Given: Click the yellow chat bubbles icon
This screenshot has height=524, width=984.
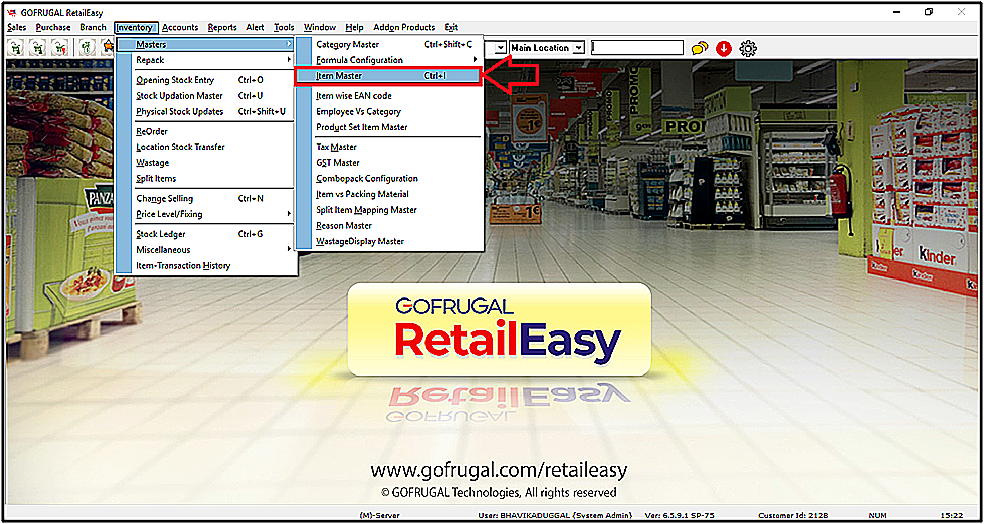Looking at the screenshot, I should [x=700, y=48].
